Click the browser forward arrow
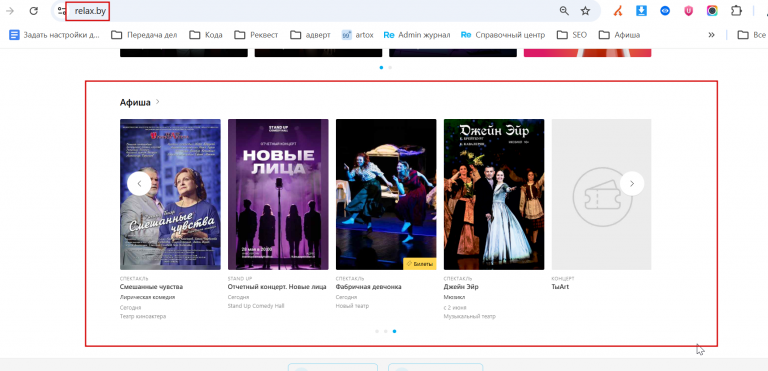 [9, 11]
